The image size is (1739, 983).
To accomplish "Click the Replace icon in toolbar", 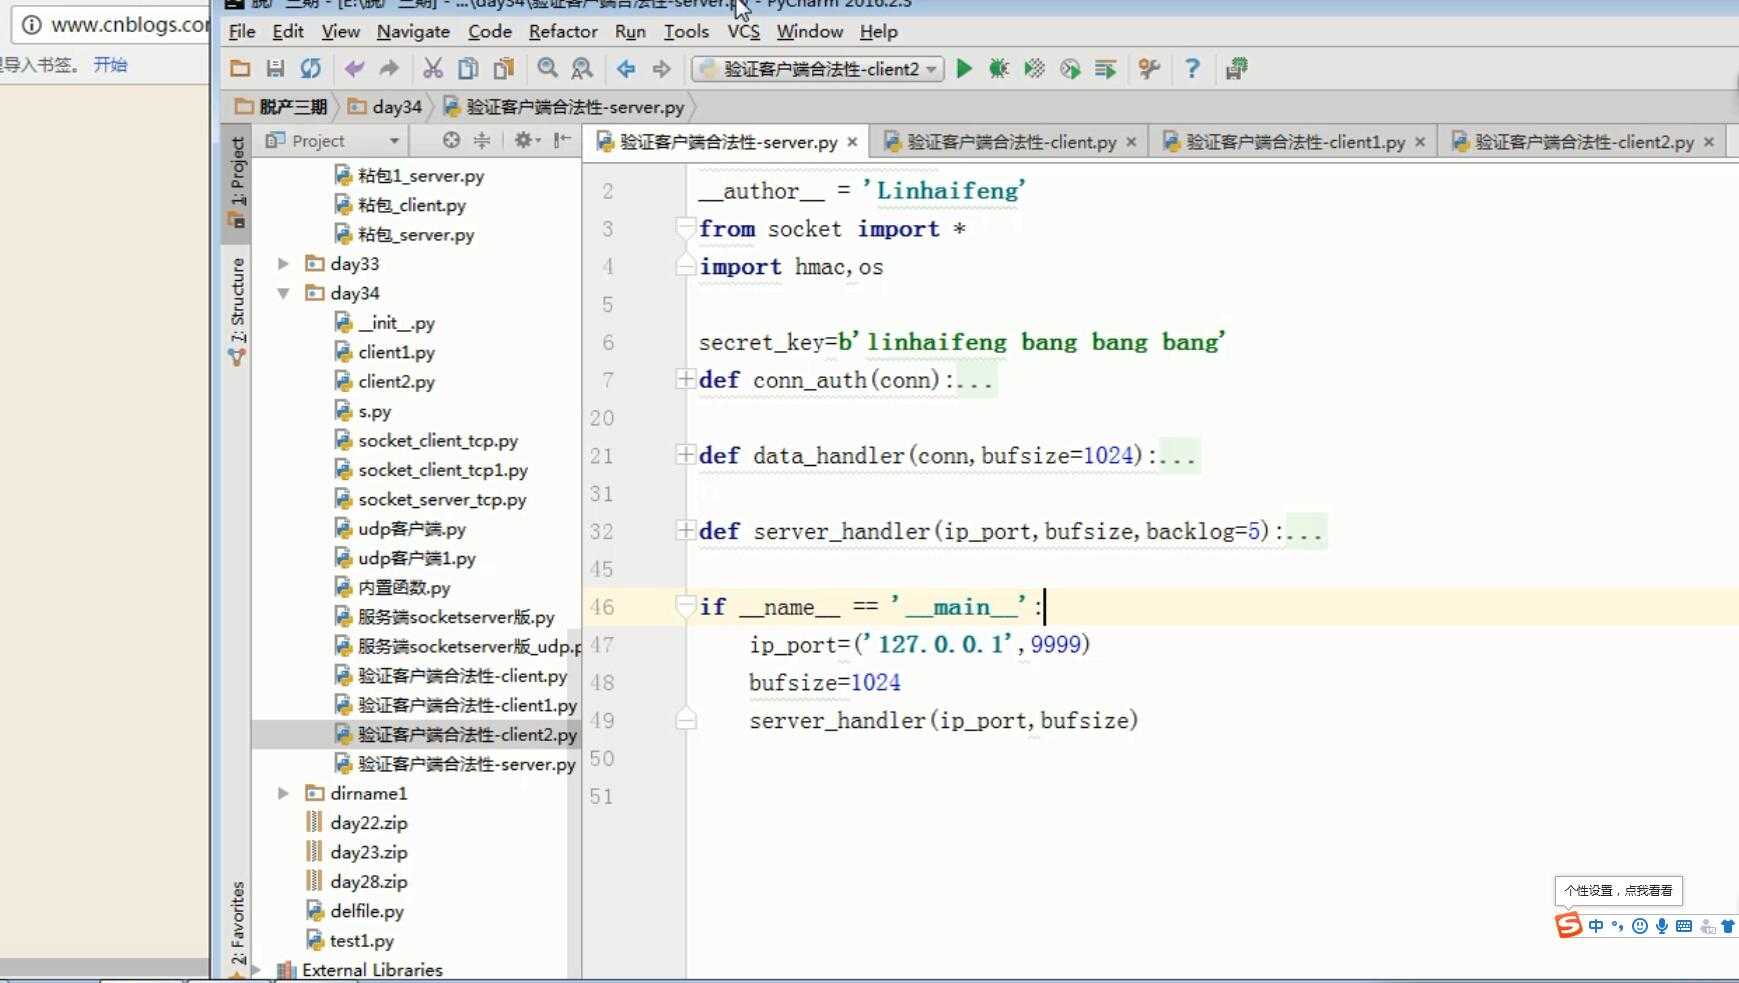I will [x=582, y=69].
